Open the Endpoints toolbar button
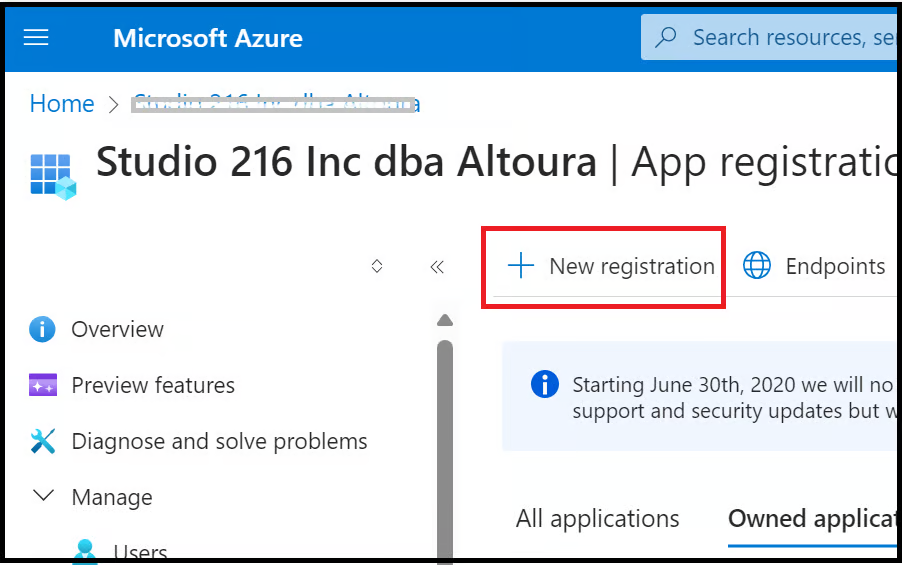The height and width of the screenshot is (565, 902). (813, 266)
